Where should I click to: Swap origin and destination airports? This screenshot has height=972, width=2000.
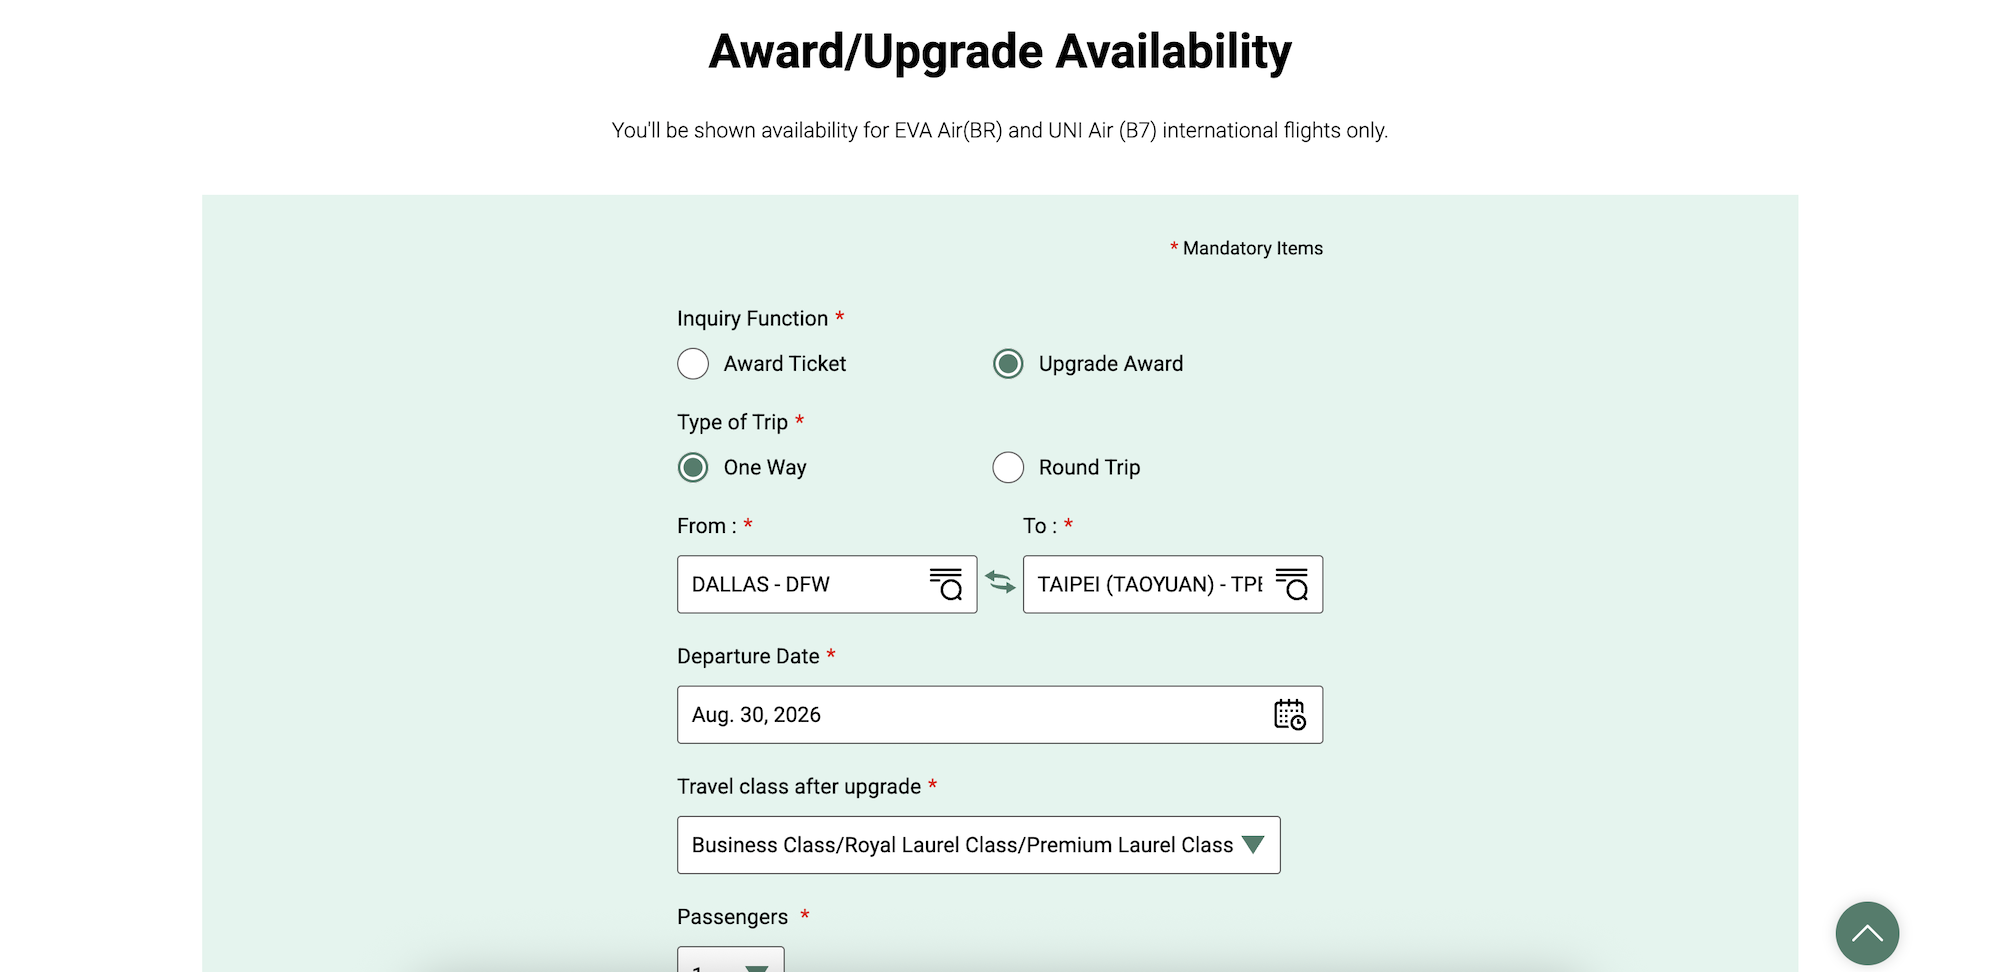click(x=1000, y=582)
